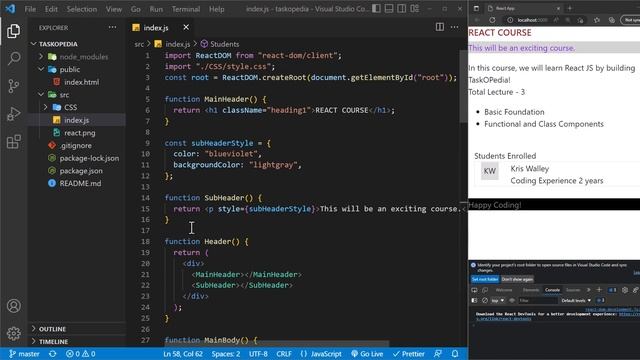Close the index.js editor tab

(x=186, y=27)
